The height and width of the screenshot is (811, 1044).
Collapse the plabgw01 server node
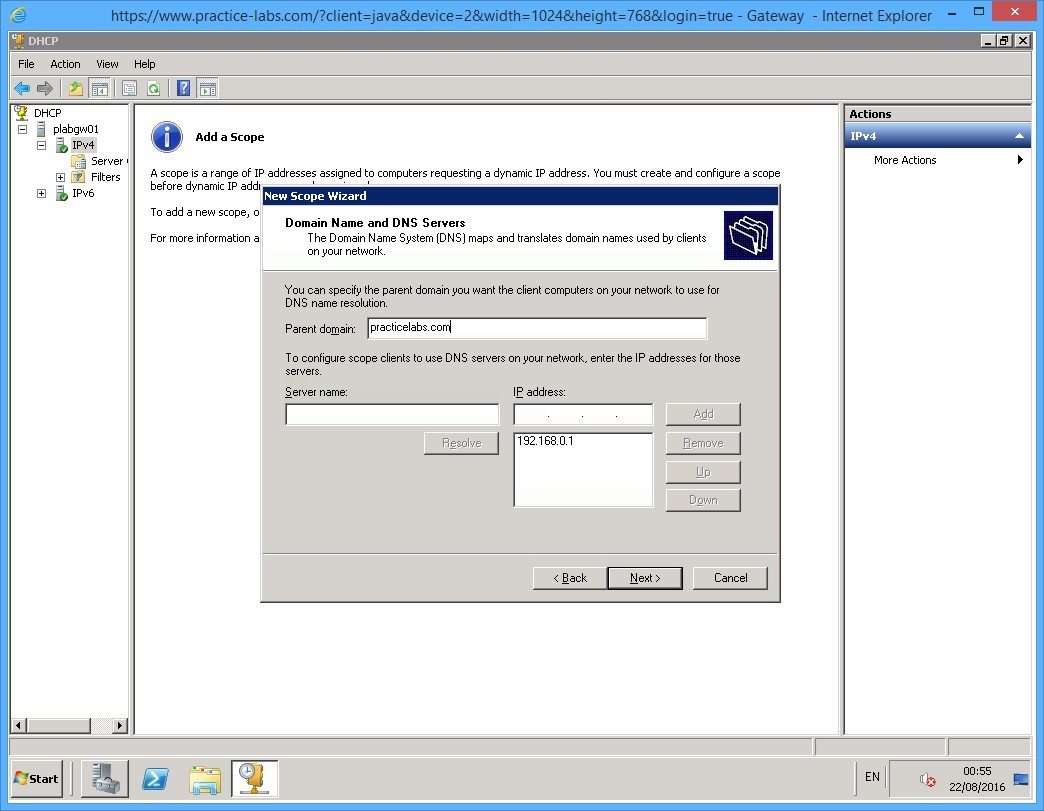(x=22, y=128)
